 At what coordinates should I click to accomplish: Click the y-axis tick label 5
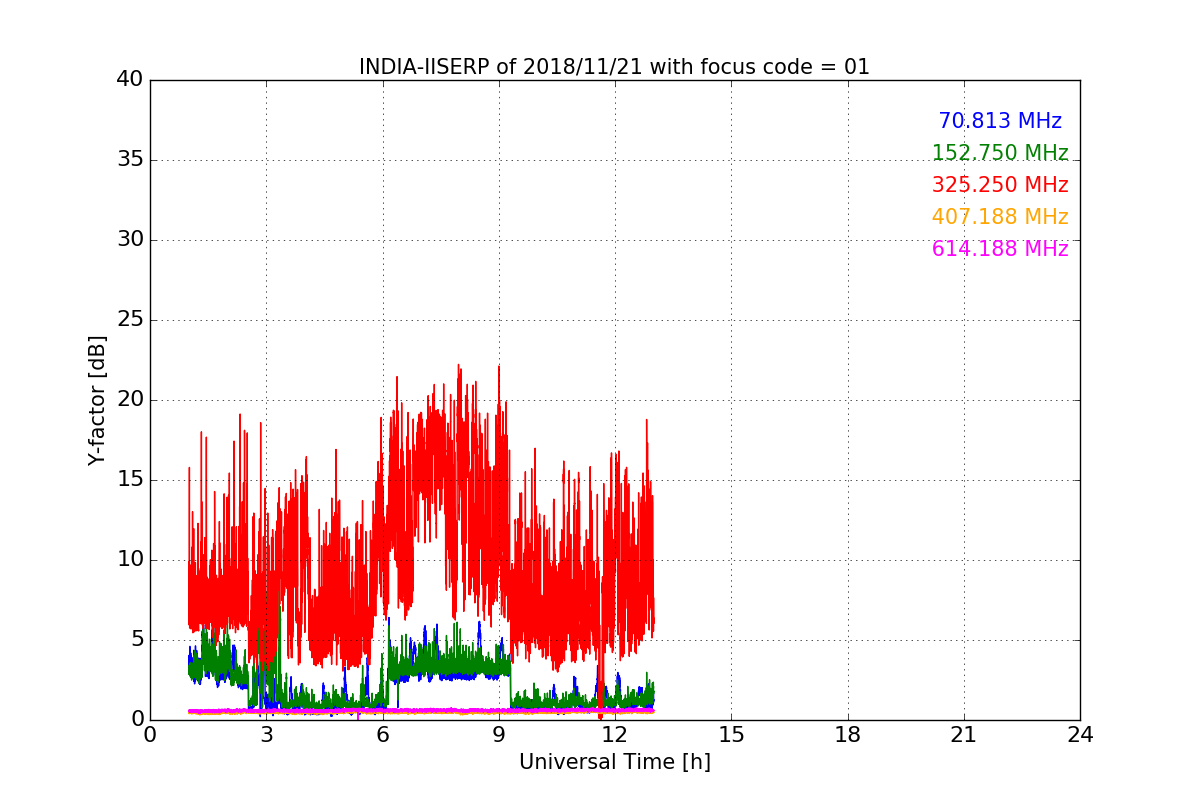coord(137,640)
